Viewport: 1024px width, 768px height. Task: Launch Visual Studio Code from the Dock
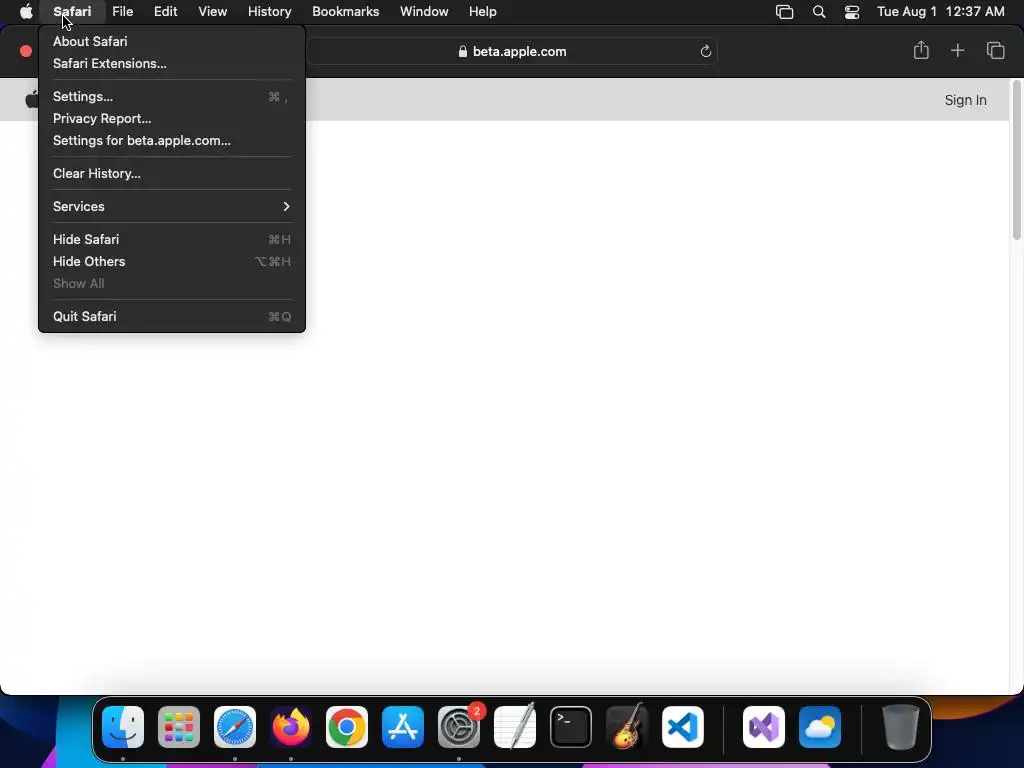pos(682,727)
